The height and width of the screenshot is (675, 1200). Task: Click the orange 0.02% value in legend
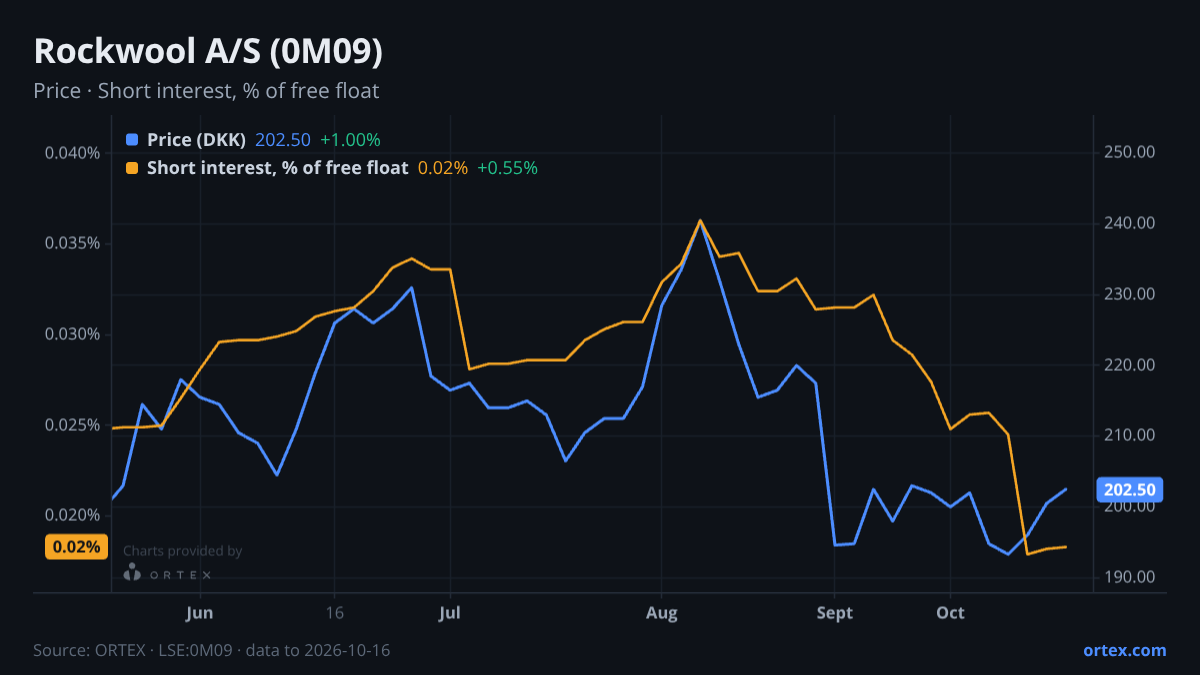(x=442, y=168)
